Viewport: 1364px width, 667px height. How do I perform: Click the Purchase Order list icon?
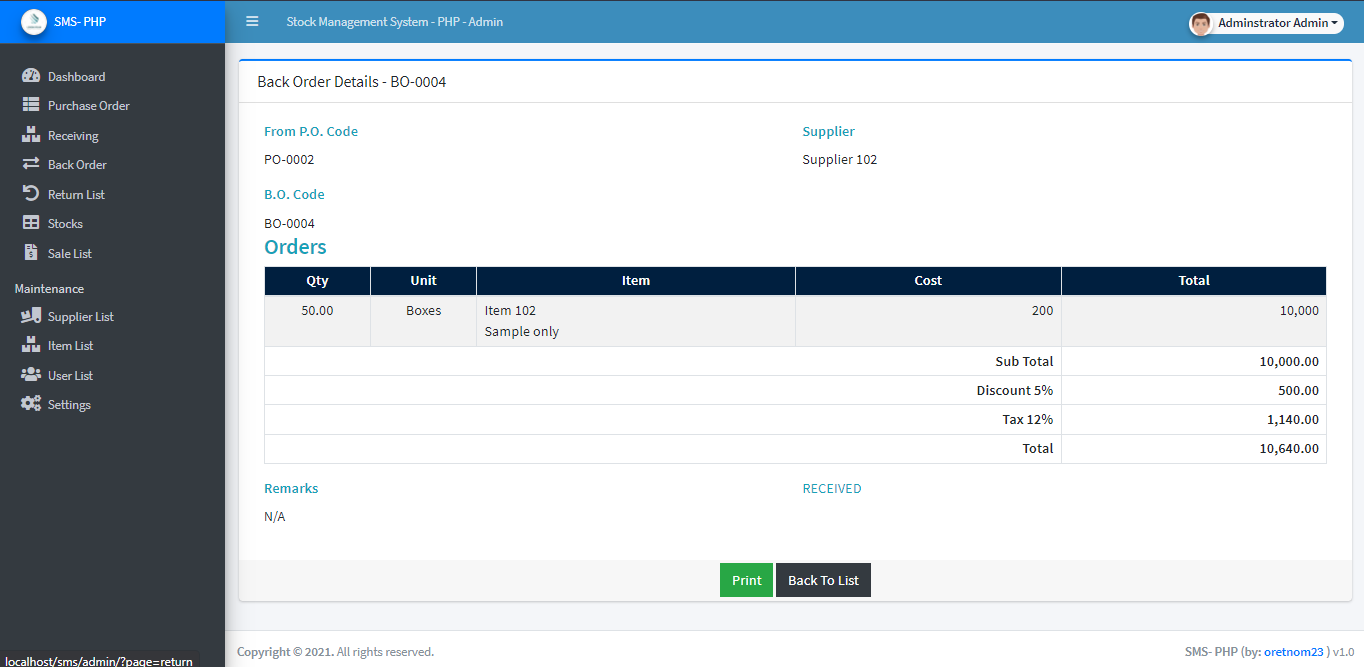(x=30, y=105)
